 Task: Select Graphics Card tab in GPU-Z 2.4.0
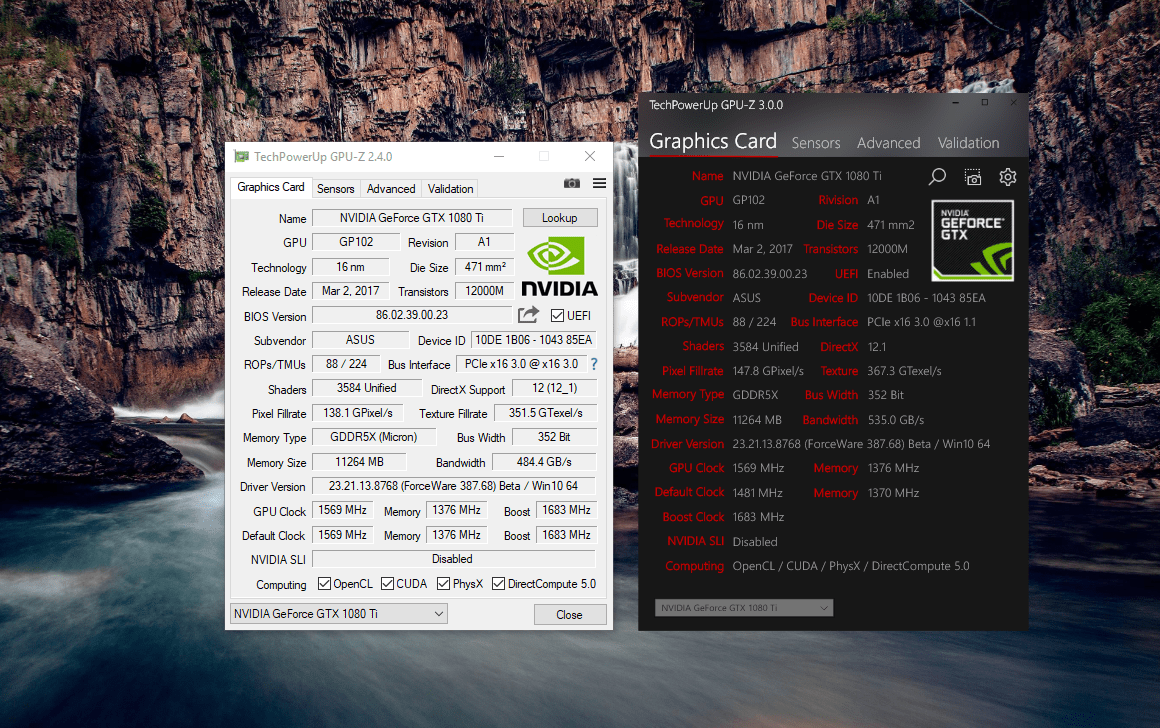(271, 187)
